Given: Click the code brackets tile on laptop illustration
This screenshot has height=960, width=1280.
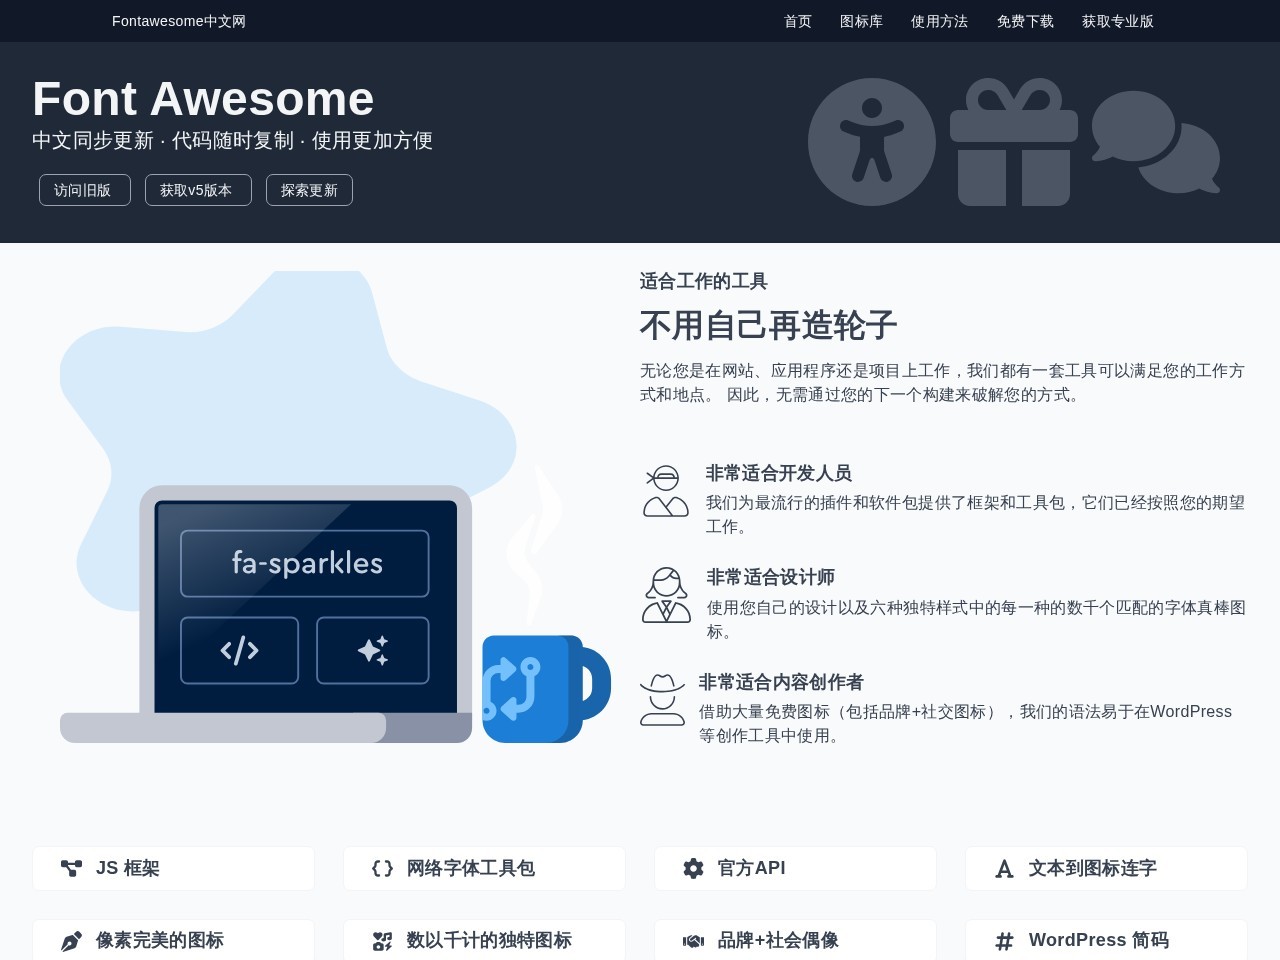Looking at the screenshot, I should point(240,651).
